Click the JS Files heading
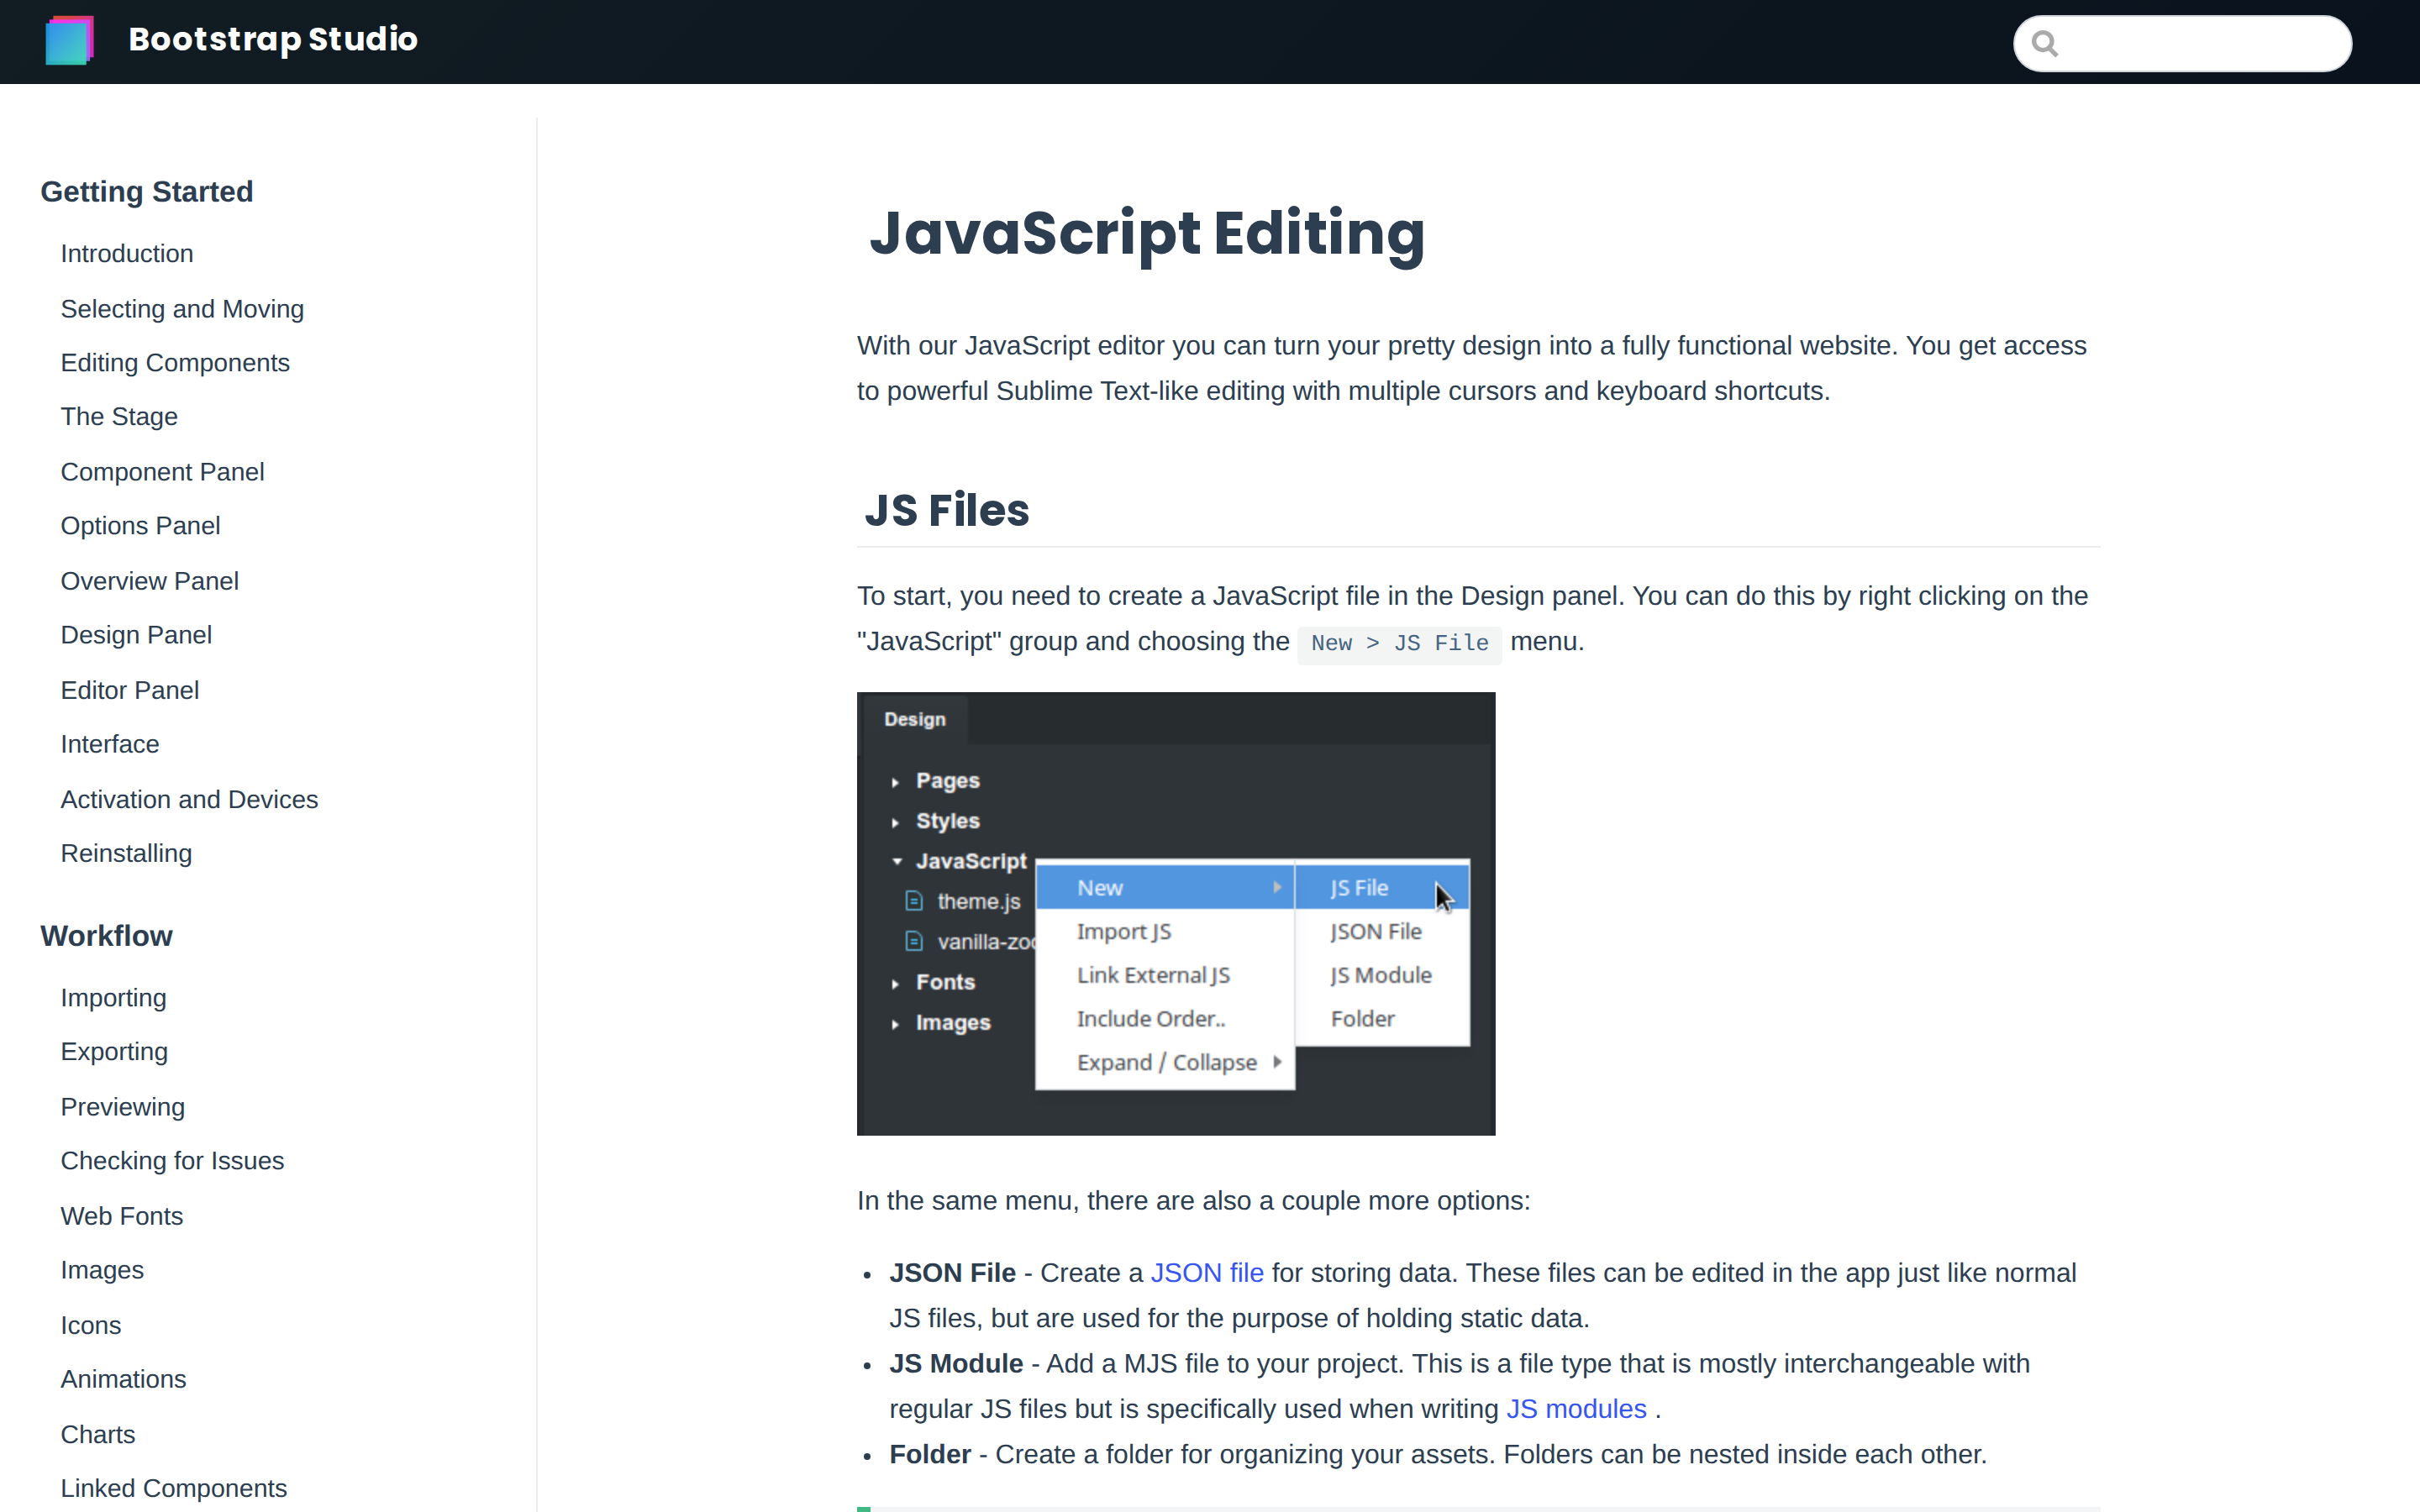2420x1512 pixels. pyautogui.click(x=946, y=509)
